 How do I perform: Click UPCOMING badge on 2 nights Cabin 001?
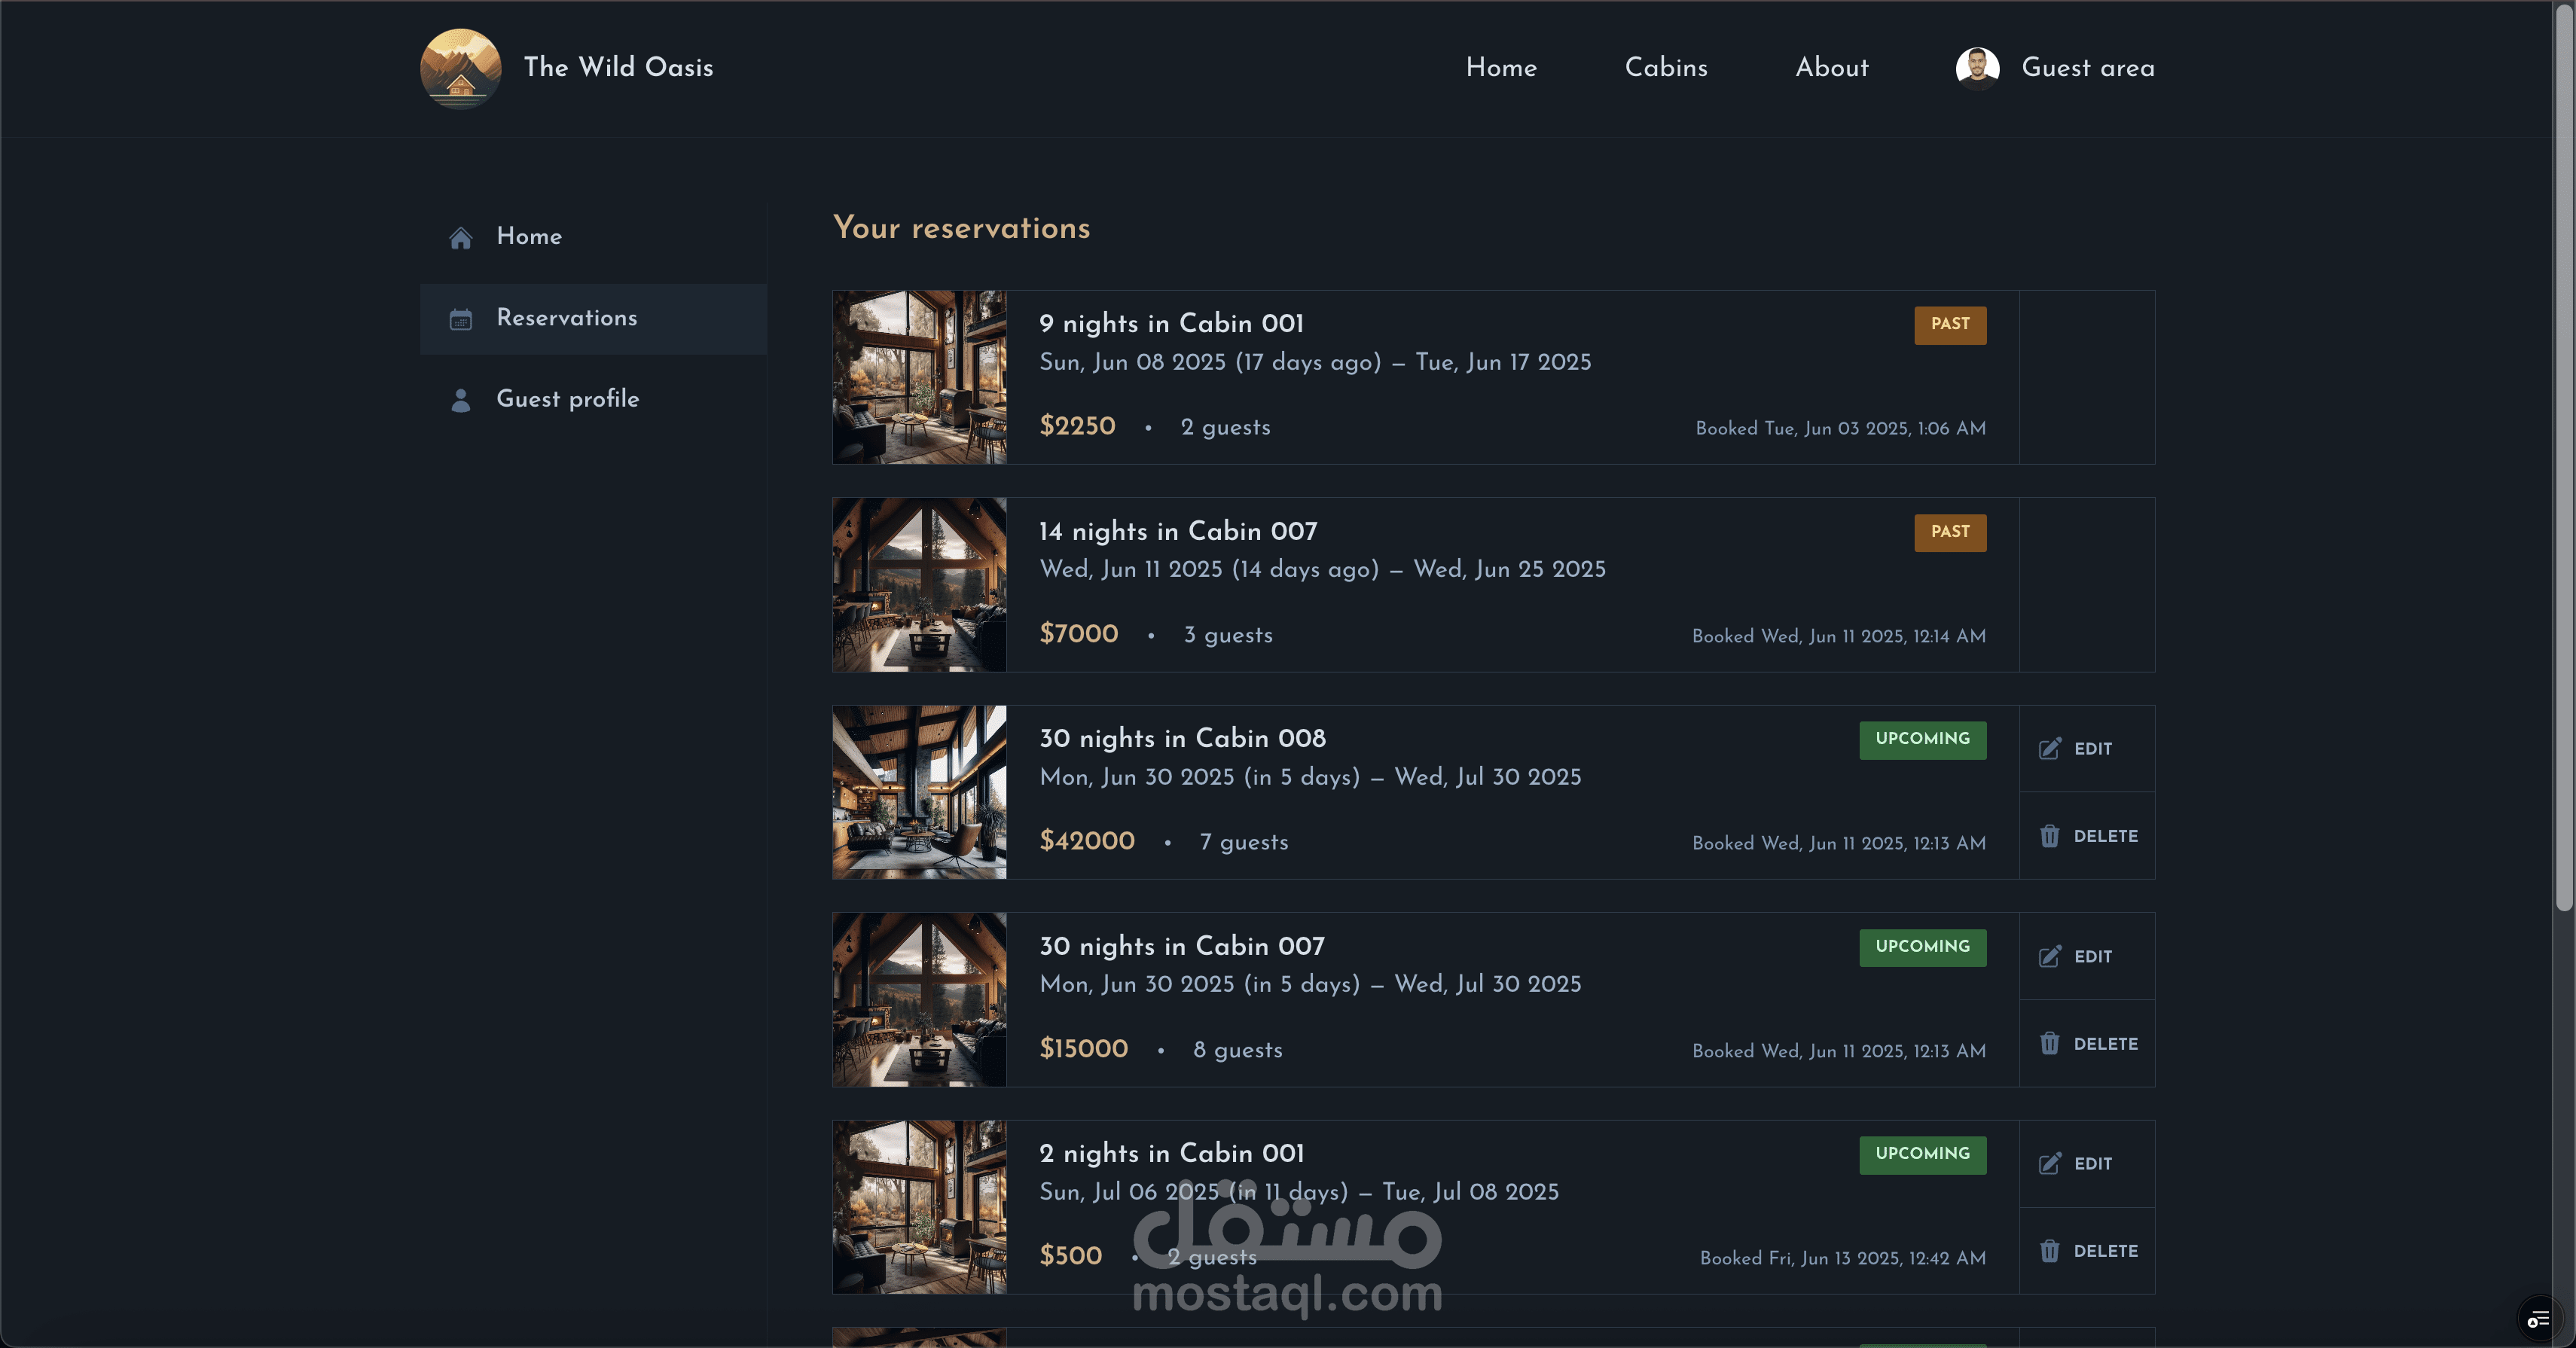click(1922, 1155)
